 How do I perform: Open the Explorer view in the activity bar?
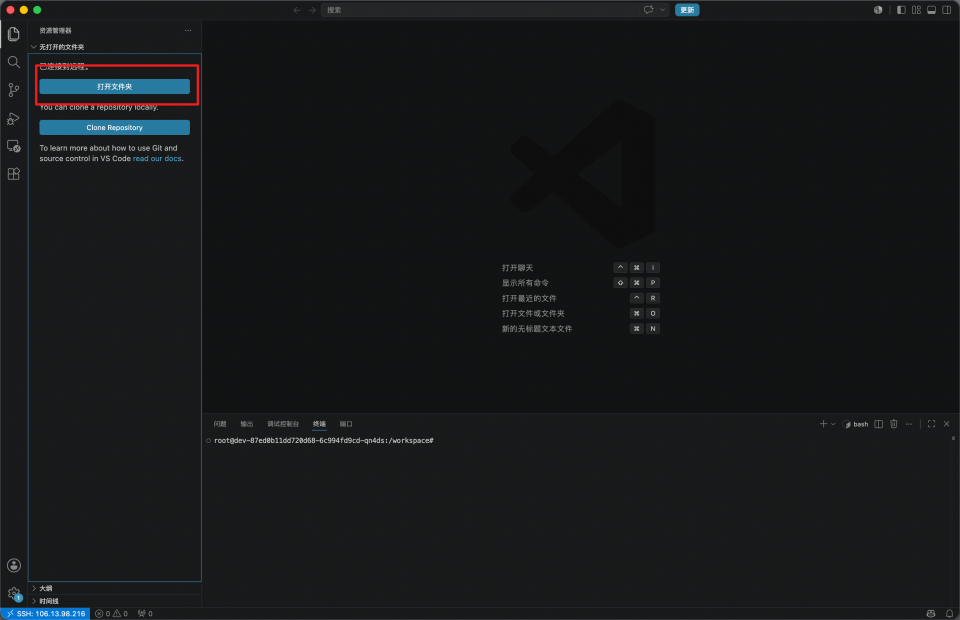tap(13, 34)
